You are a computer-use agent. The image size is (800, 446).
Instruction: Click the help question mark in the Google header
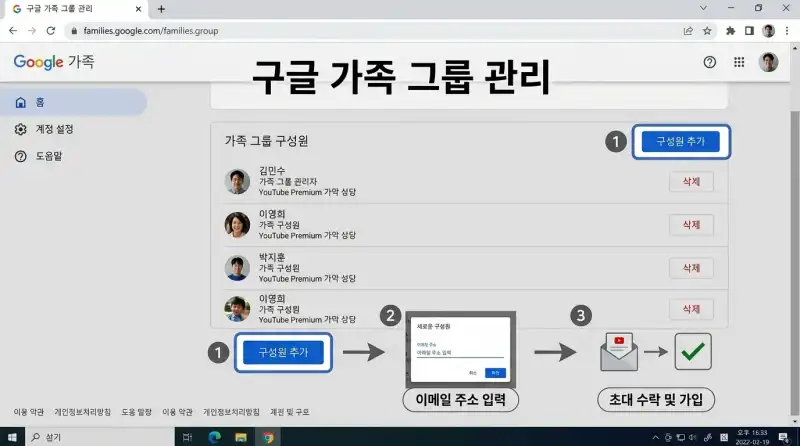pos(710,62)
